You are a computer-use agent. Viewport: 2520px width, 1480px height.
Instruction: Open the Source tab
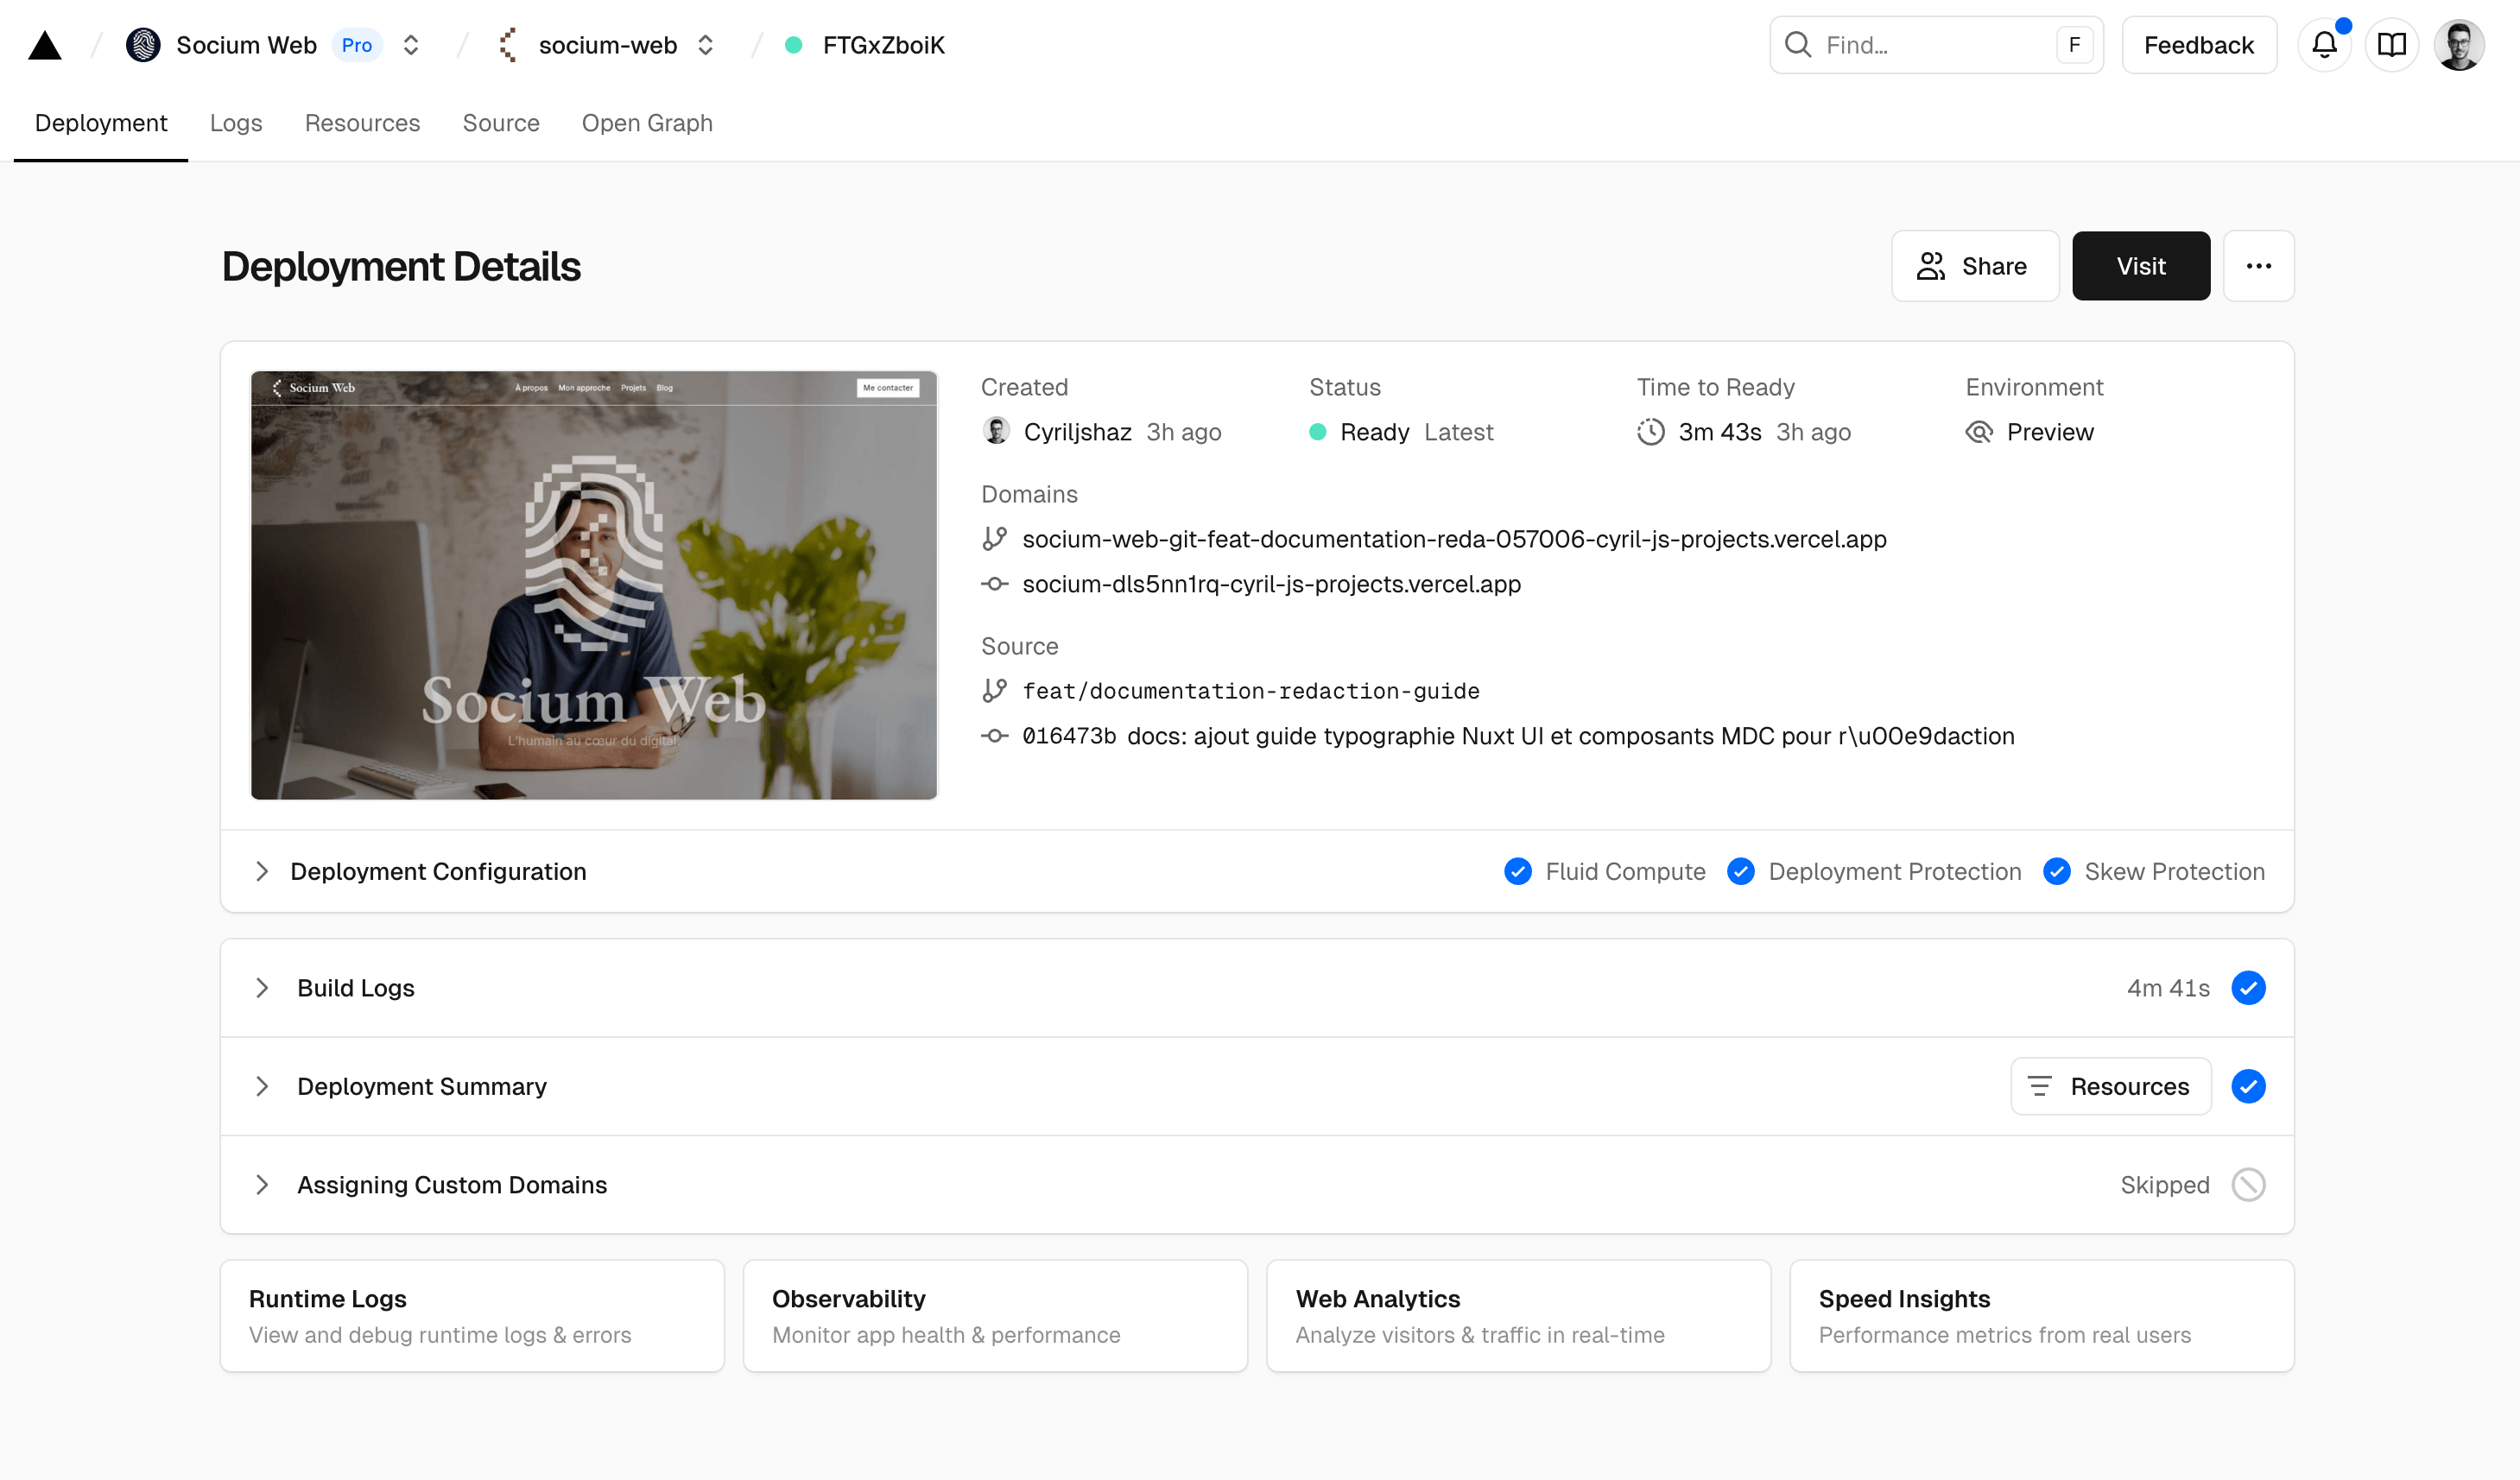(501, 123)
